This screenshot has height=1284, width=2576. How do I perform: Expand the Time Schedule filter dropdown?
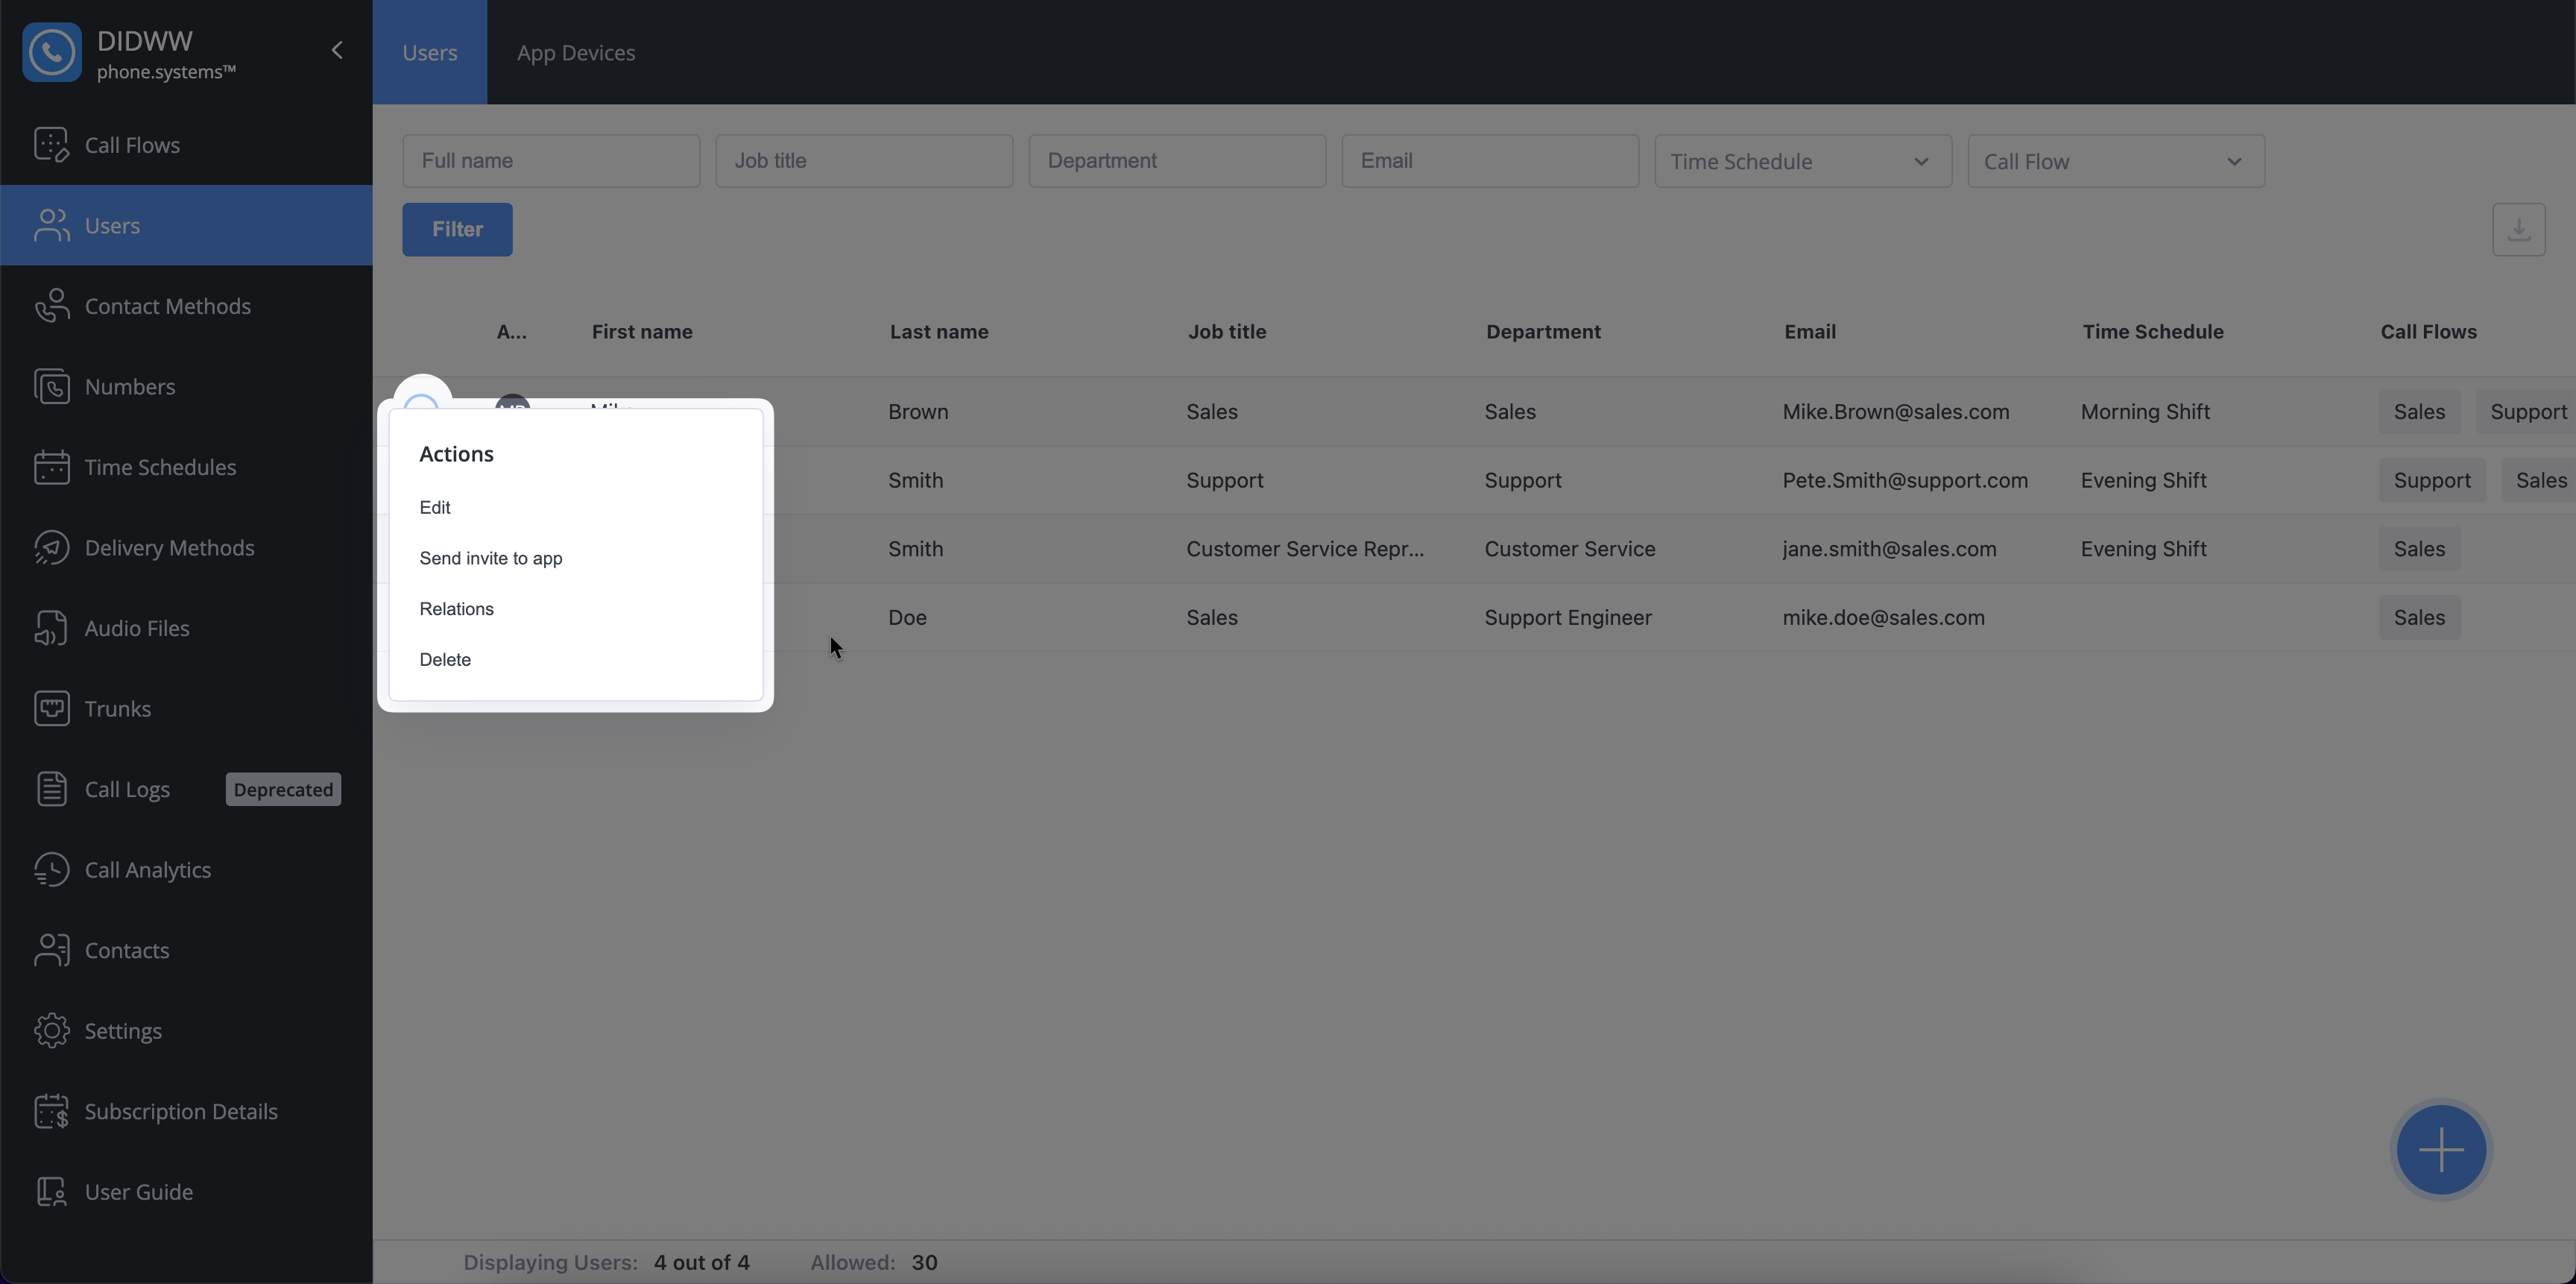[x=1802, y=161]
